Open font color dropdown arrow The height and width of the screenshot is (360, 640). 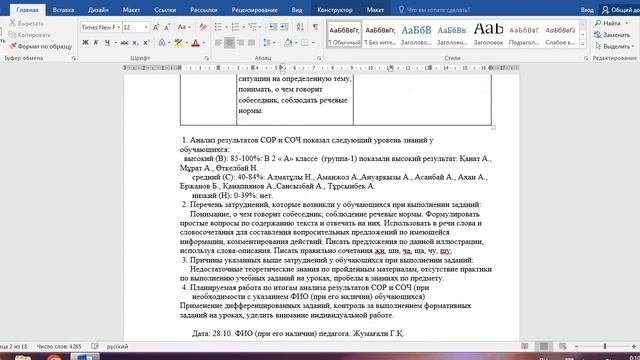pyautogui.click(x=204, y=42)
